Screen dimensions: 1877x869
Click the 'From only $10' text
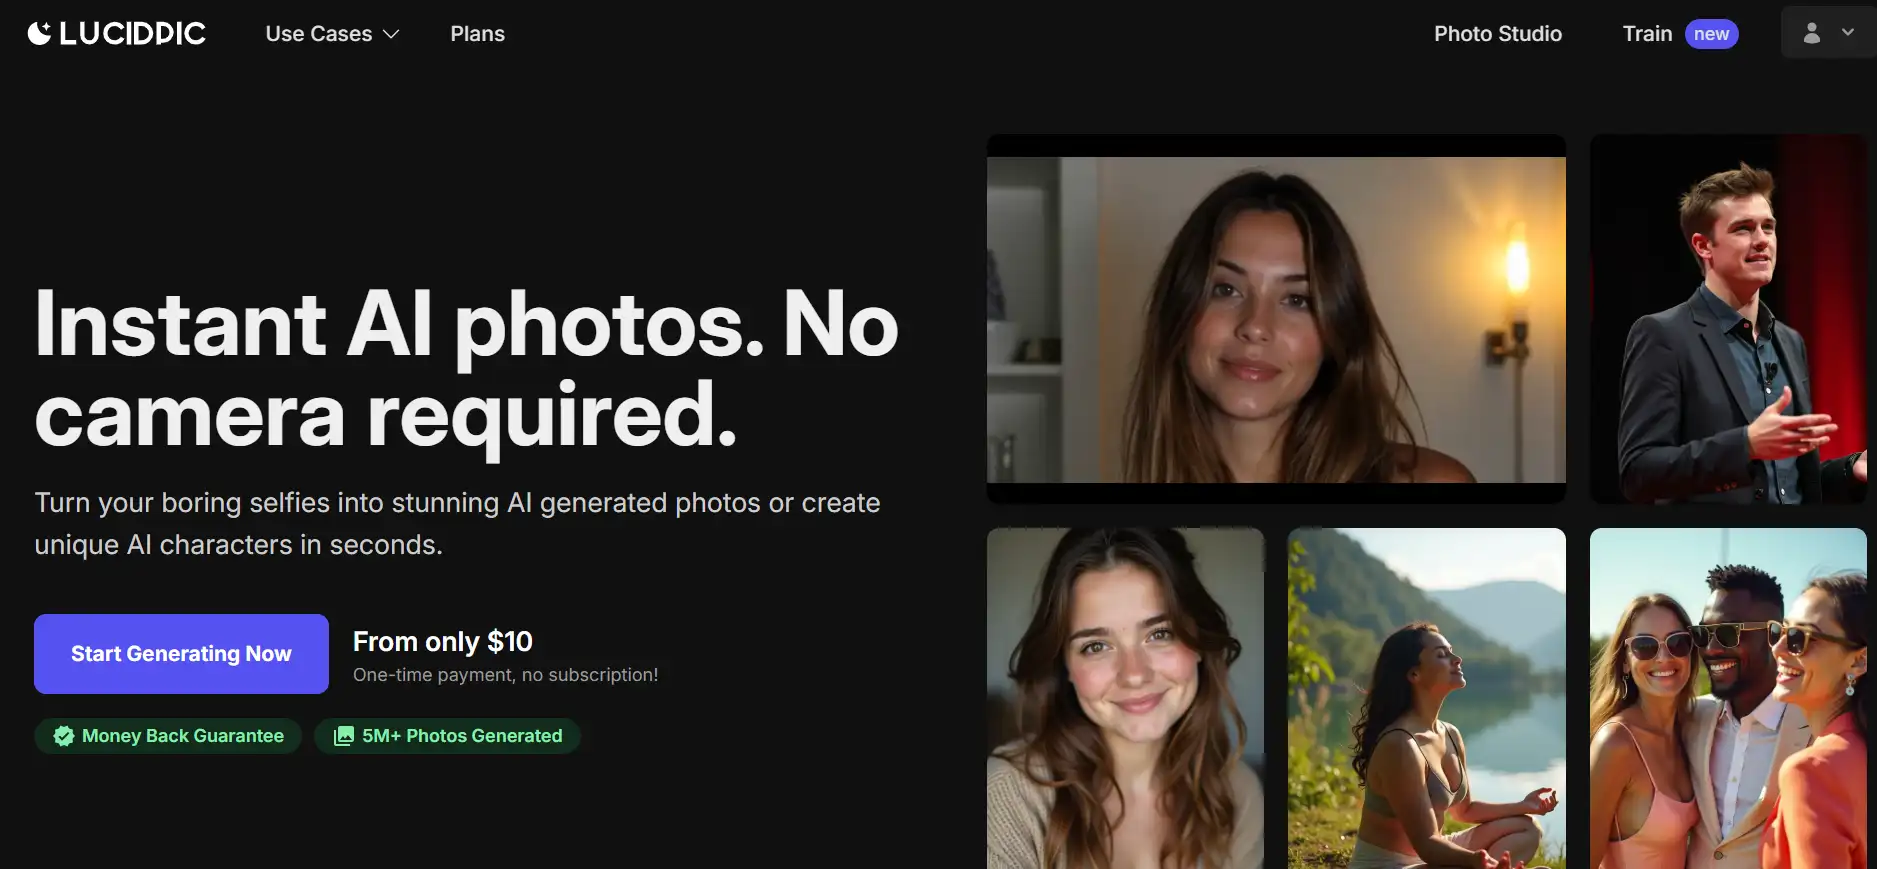[x=443, y=641]
